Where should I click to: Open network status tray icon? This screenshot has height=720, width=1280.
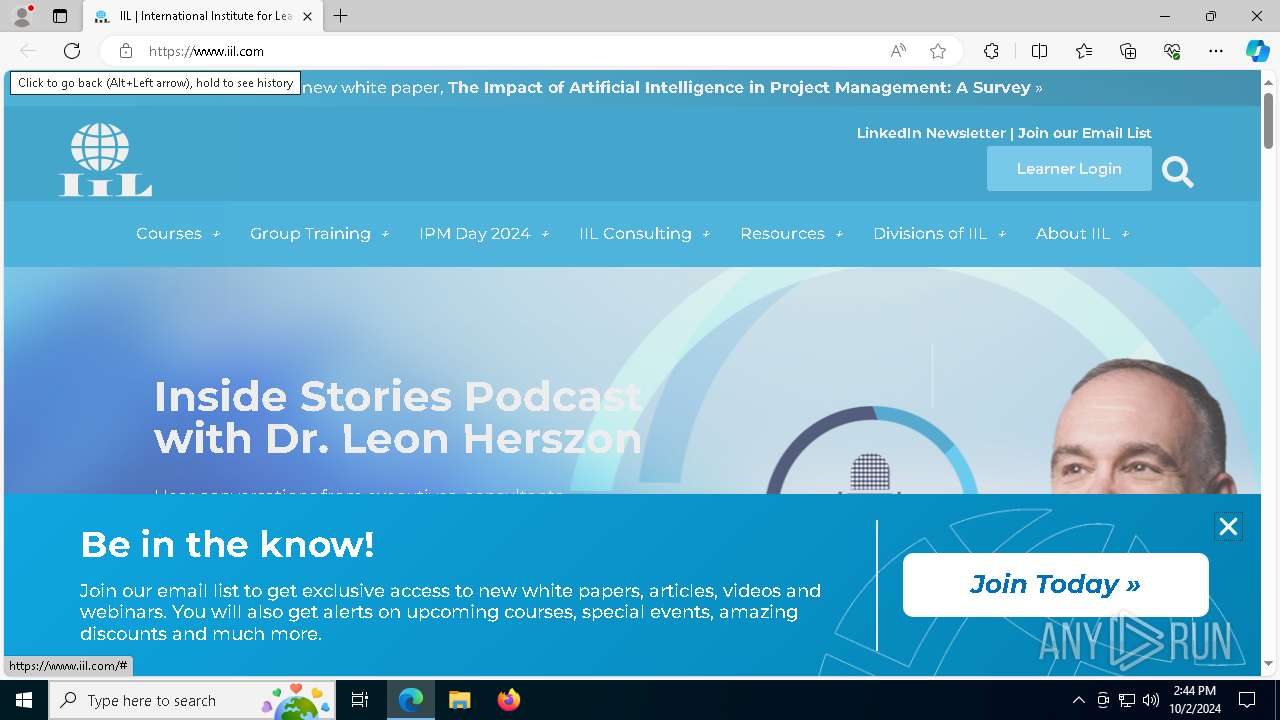click(x=1127, y=700)
